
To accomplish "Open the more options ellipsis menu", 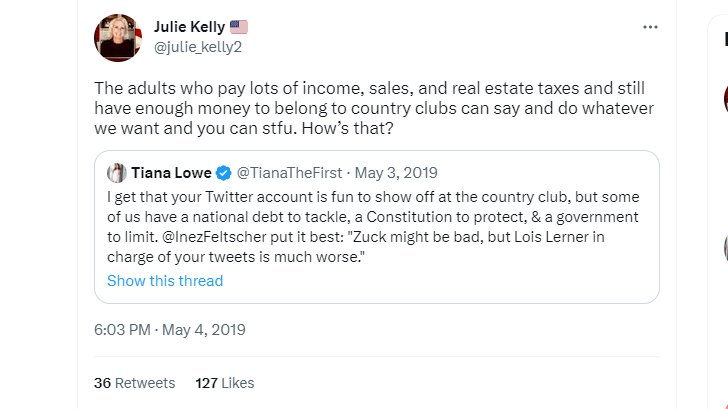I will (650, 27).
